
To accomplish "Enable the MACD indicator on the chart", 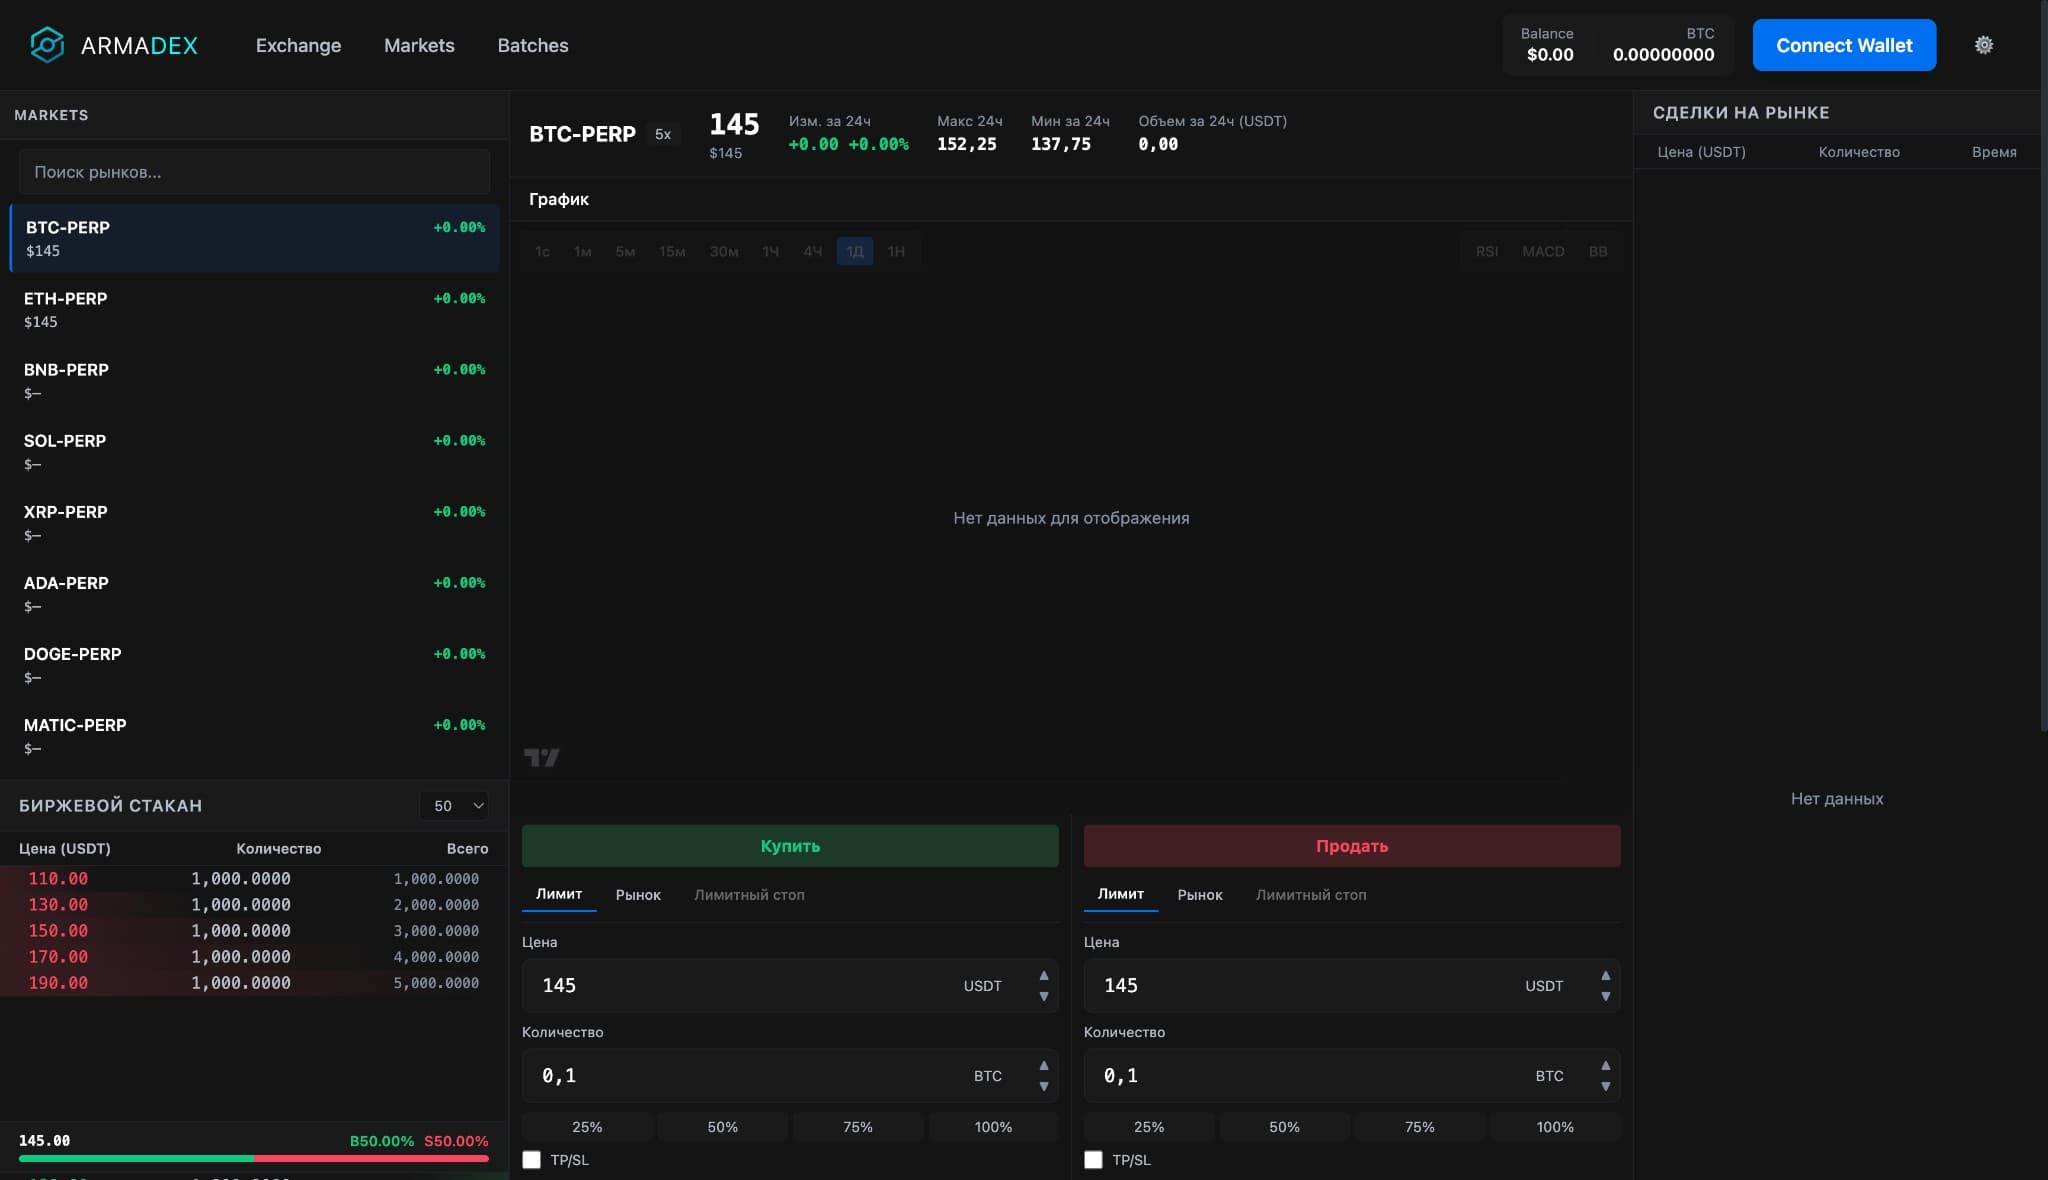I will point(1543,251).
